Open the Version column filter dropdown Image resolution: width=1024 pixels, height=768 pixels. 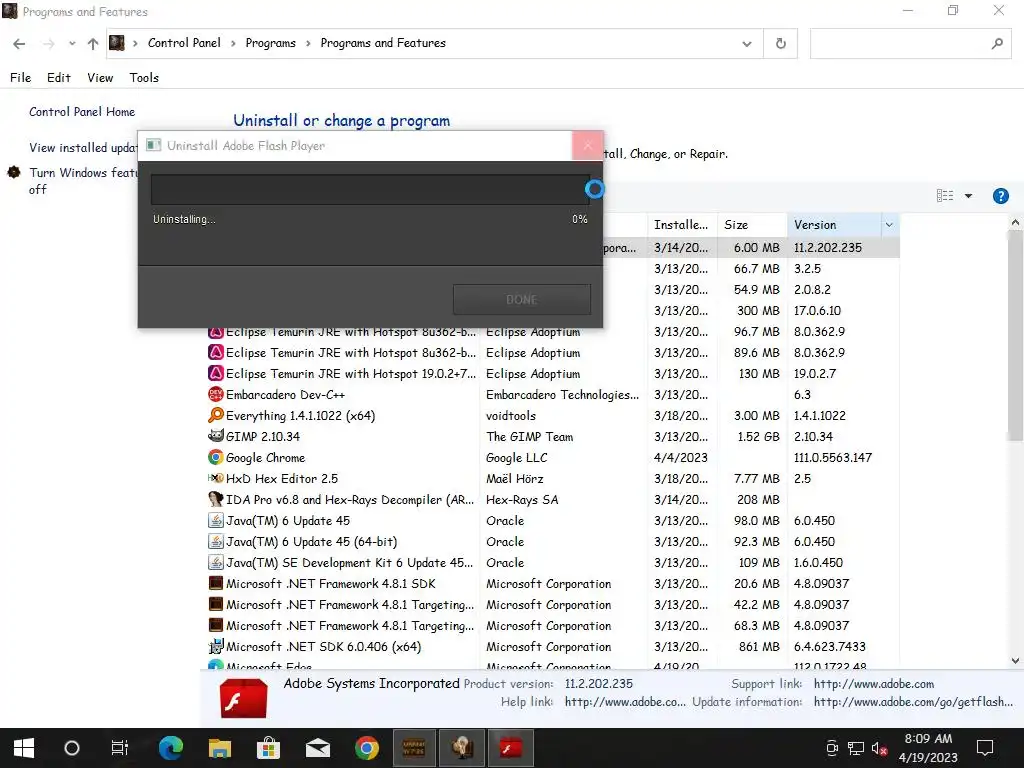click(889, 225)
